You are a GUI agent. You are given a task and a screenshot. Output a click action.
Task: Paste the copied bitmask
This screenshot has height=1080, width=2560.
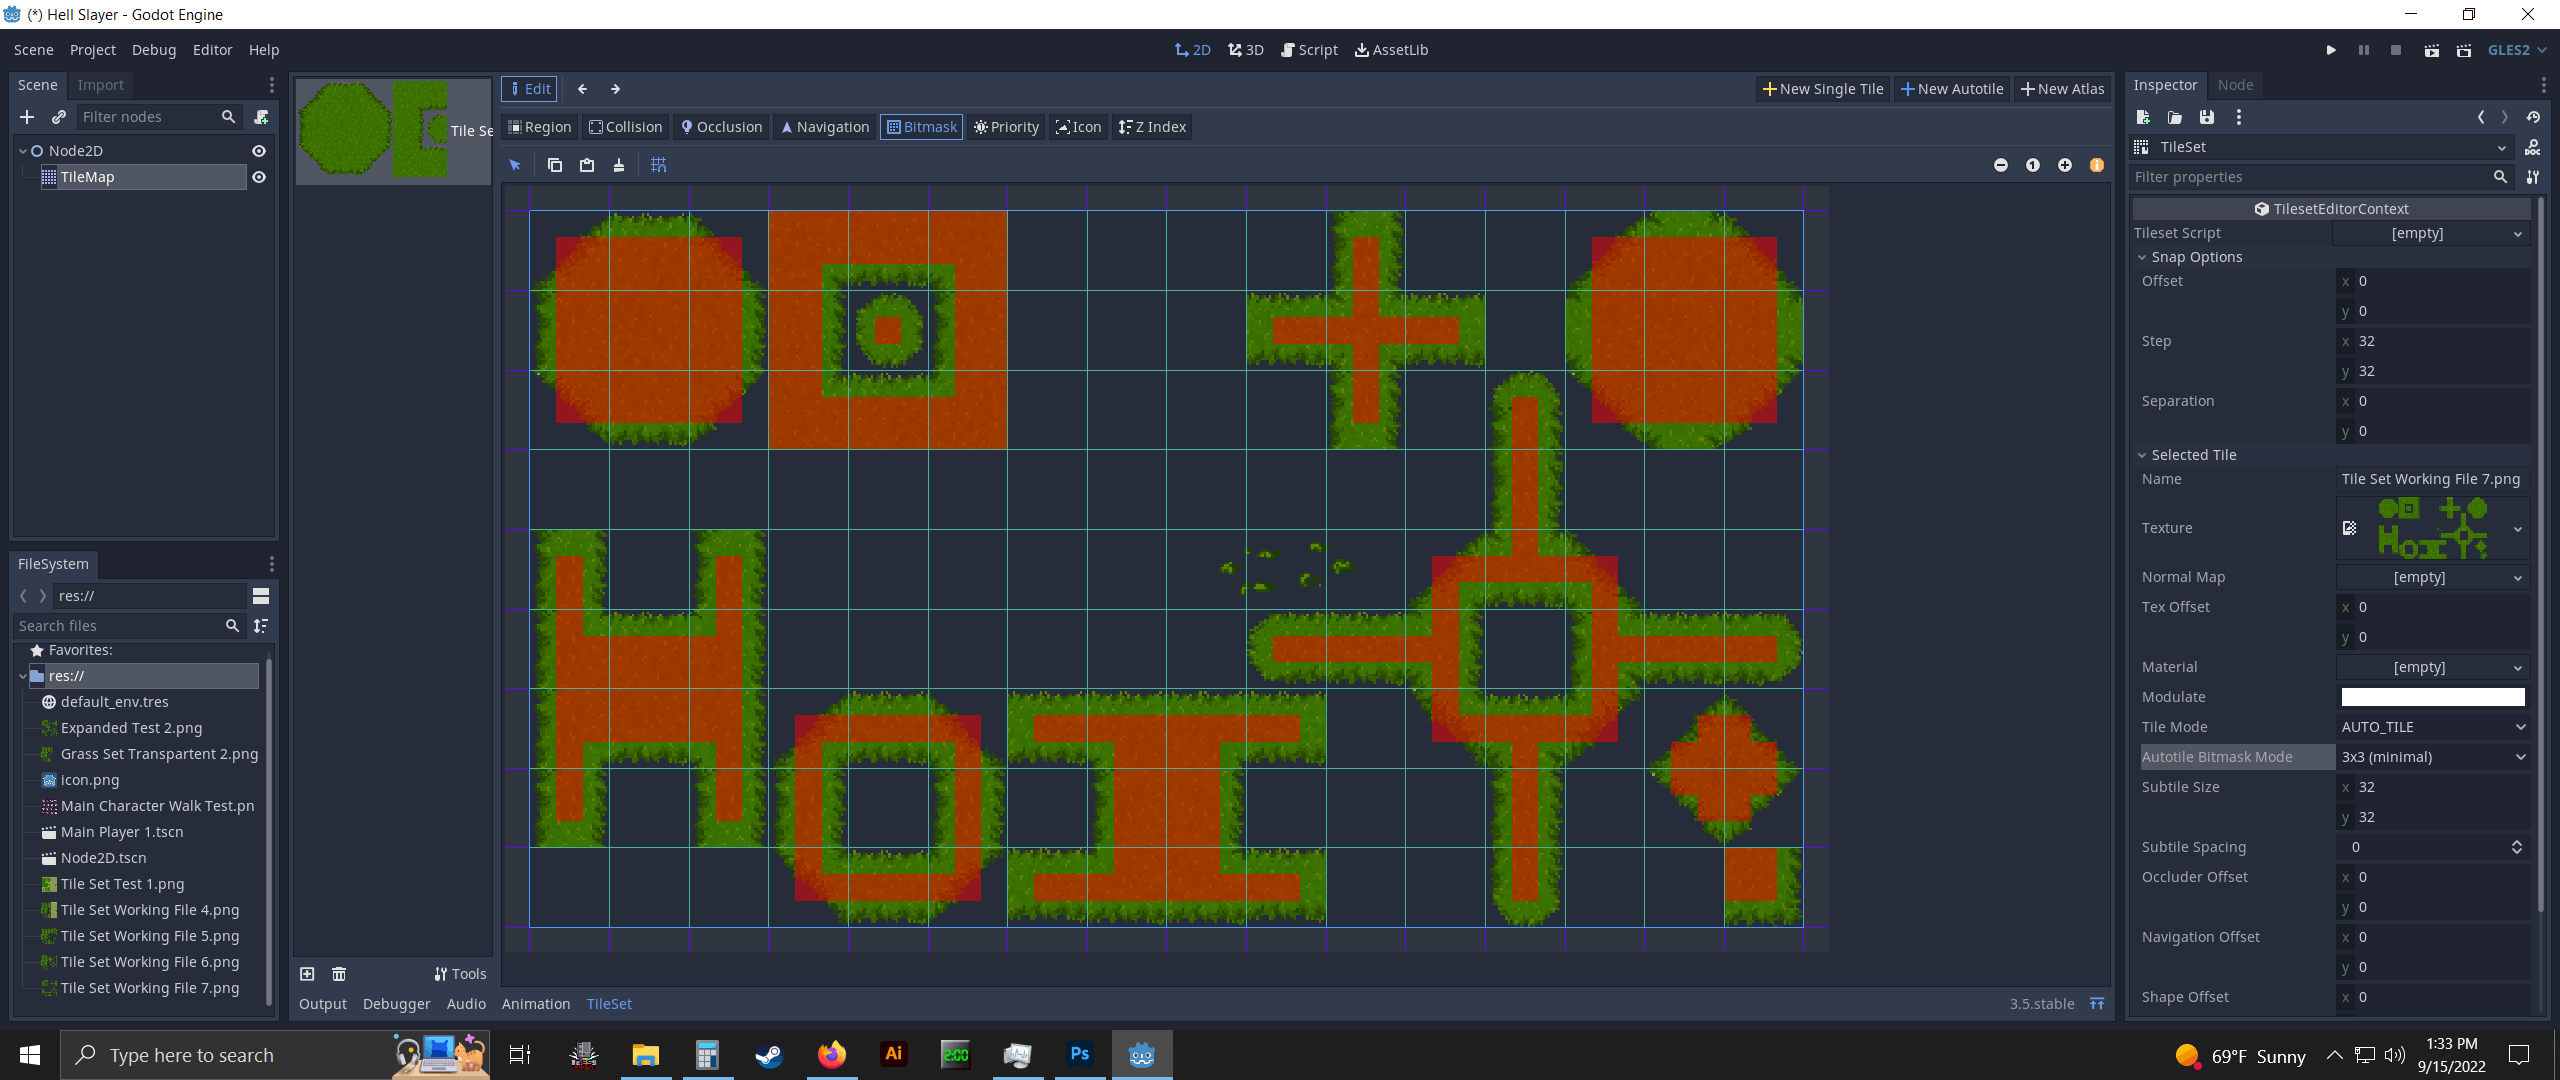pyautogui.click(x=587, y=165)
